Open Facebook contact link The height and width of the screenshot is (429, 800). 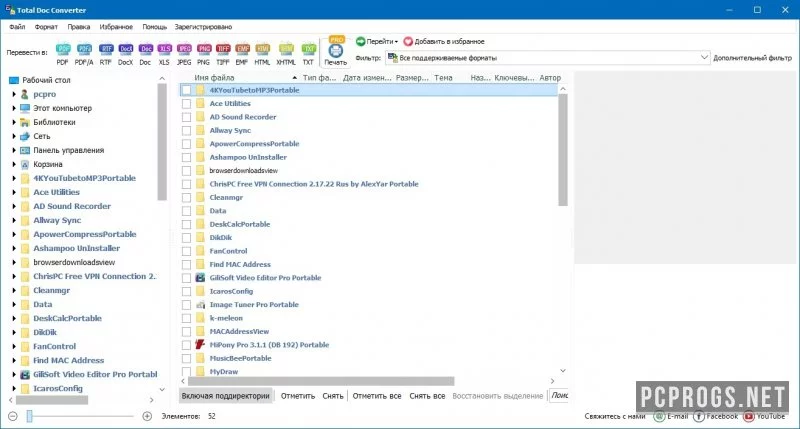coord(699,416)
